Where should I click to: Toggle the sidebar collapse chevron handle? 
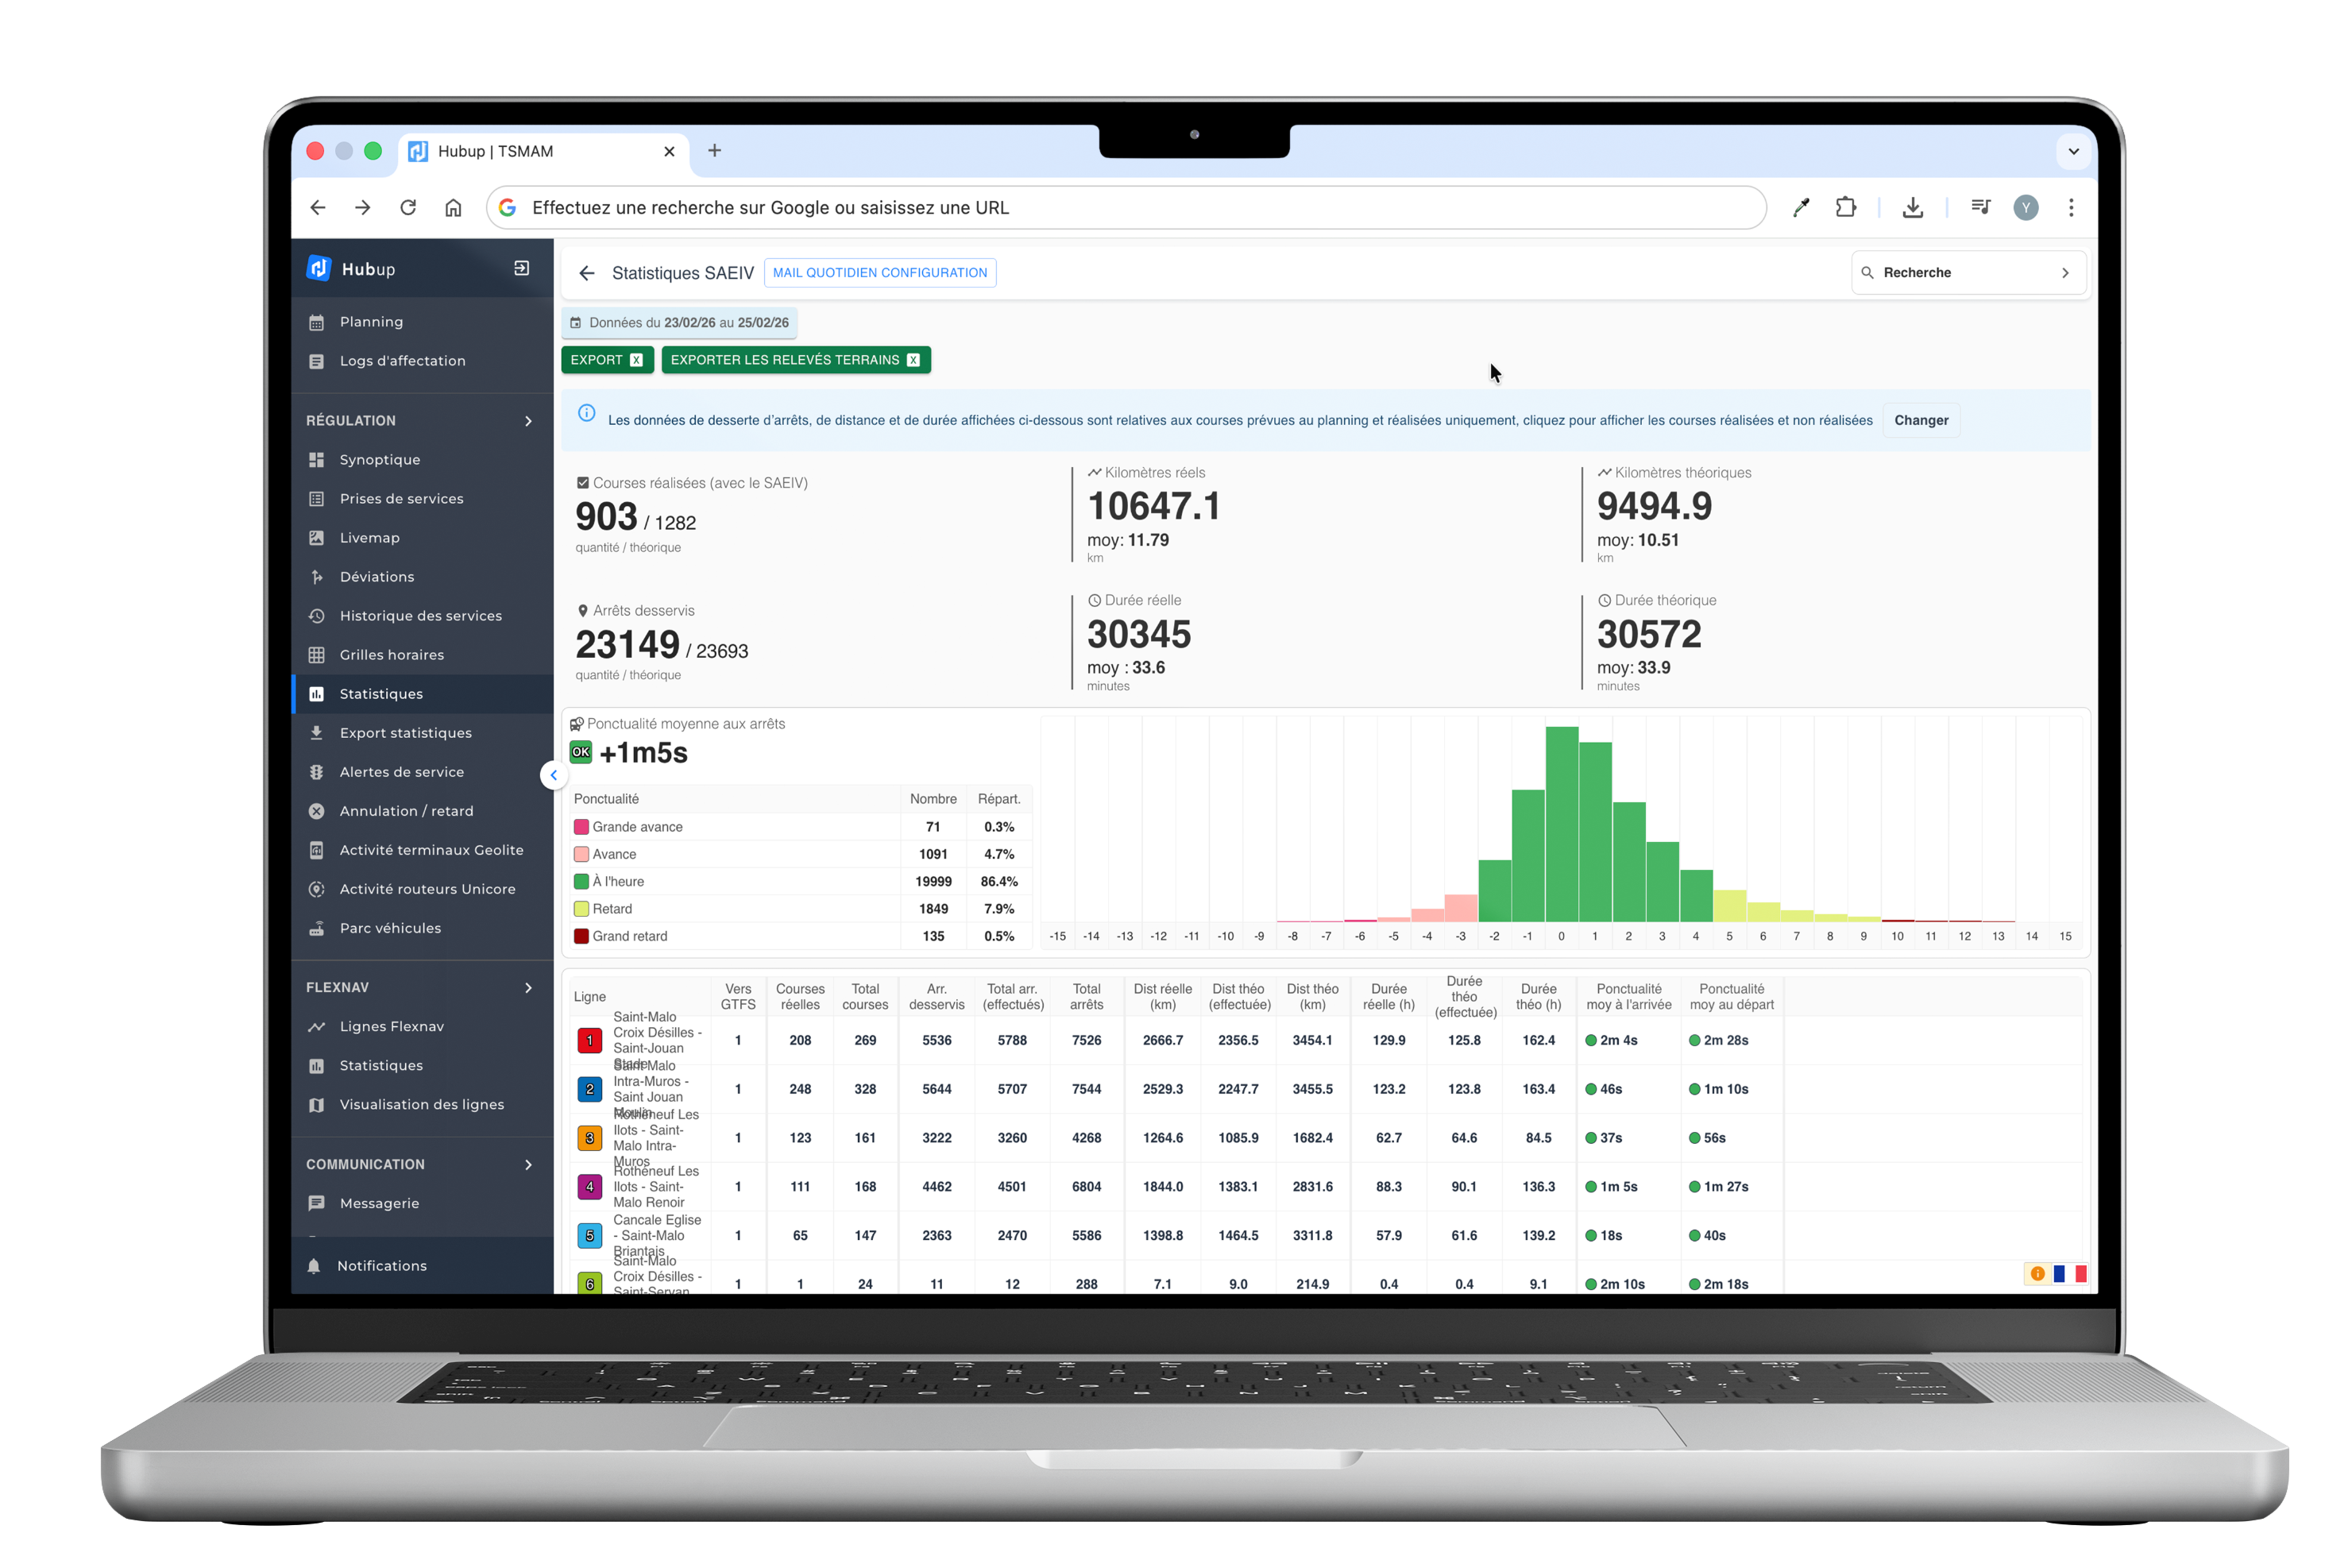coord(553,775)
